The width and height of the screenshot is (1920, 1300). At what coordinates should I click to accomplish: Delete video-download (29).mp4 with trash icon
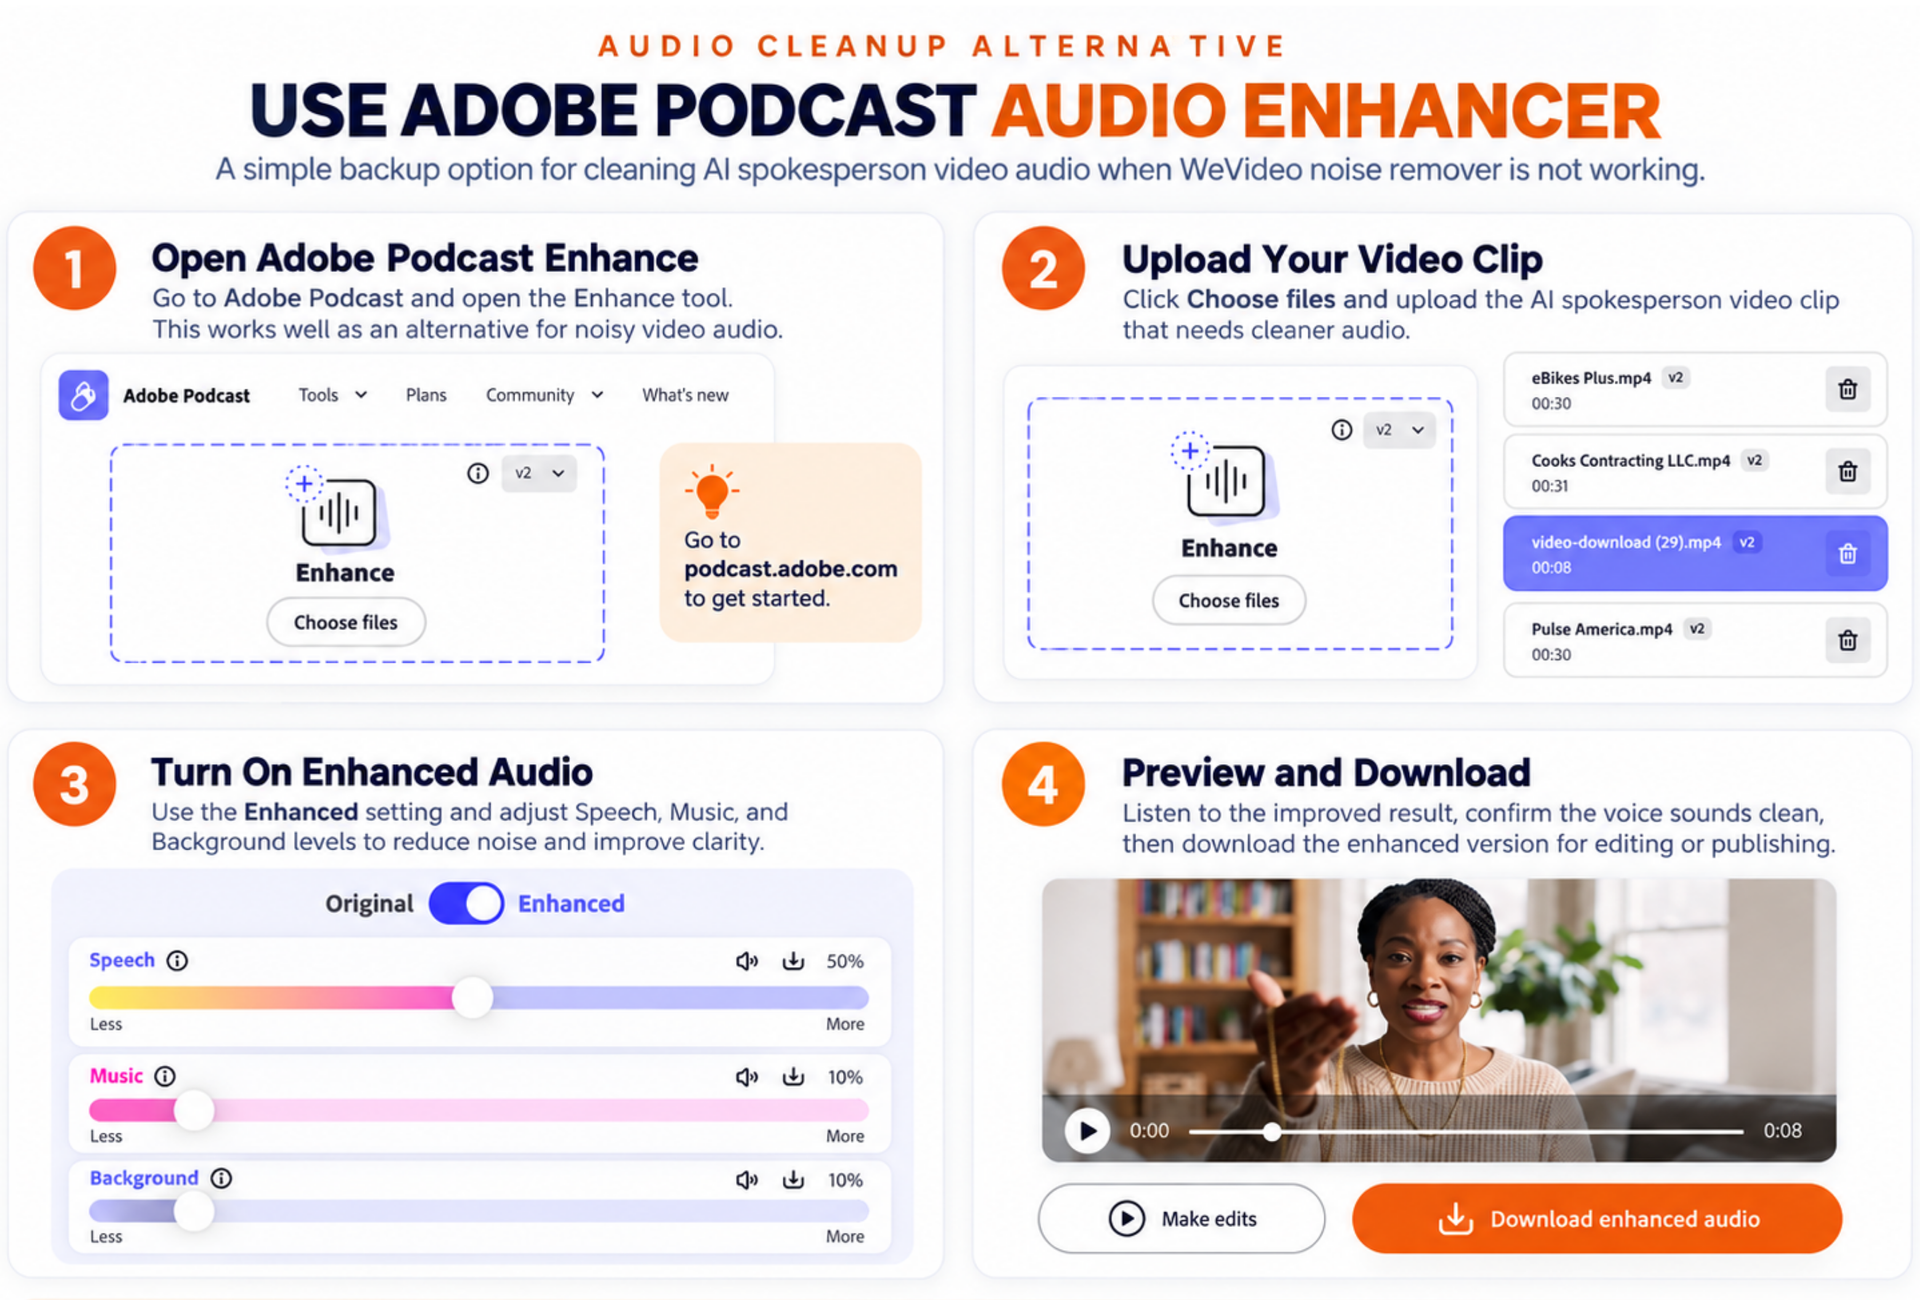tap(1848, 553)
